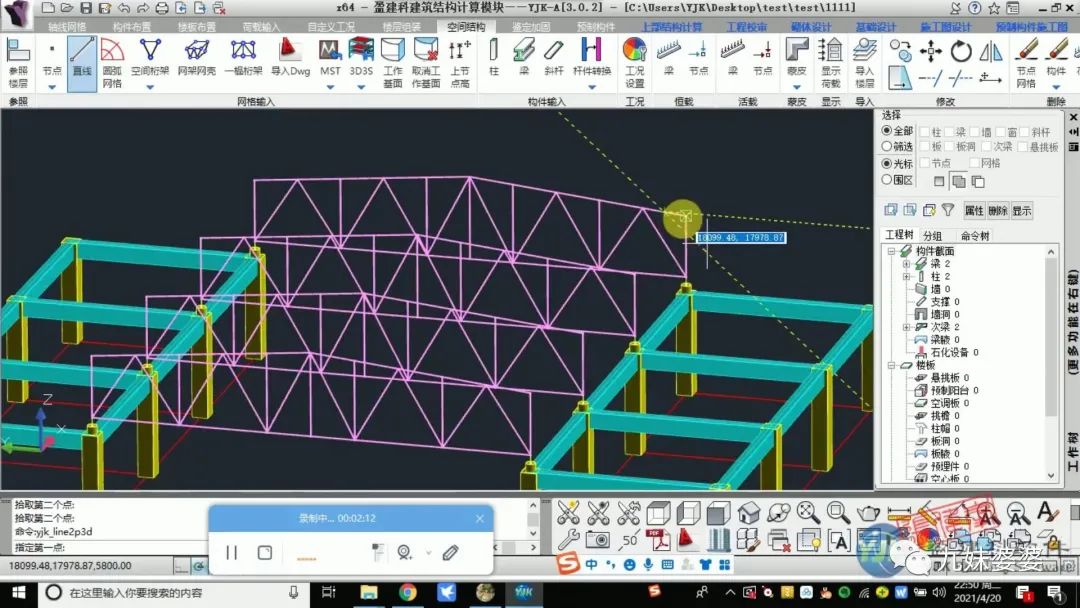
Task: Click the mirror tool in 修改 group
Action: pos(990,51)
